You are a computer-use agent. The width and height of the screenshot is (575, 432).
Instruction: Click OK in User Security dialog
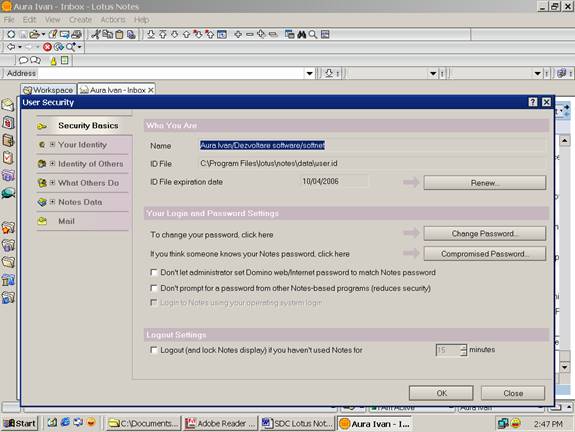441,393
